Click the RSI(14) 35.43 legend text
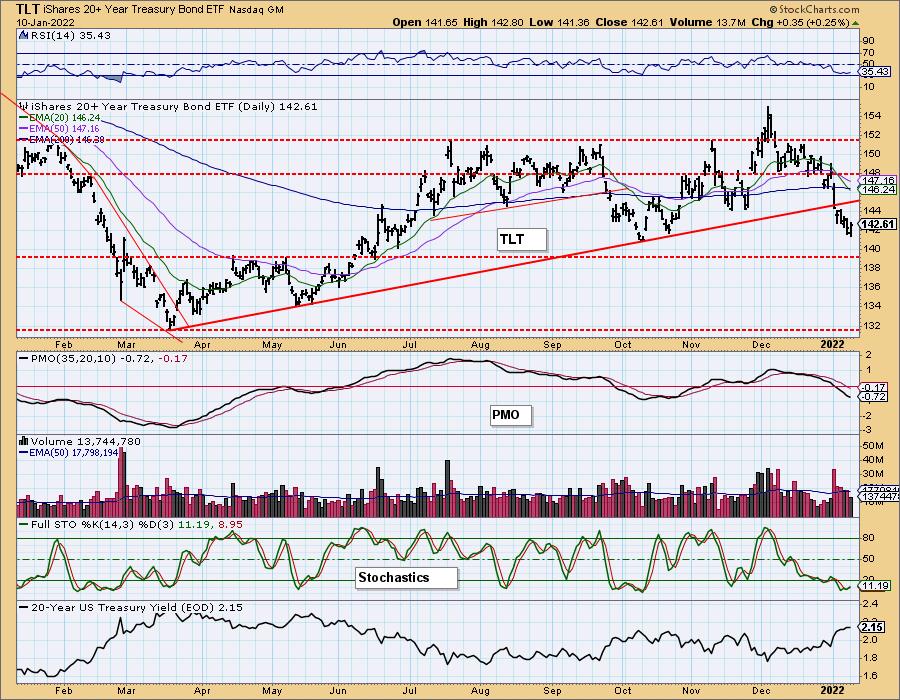 click(70, 36)
